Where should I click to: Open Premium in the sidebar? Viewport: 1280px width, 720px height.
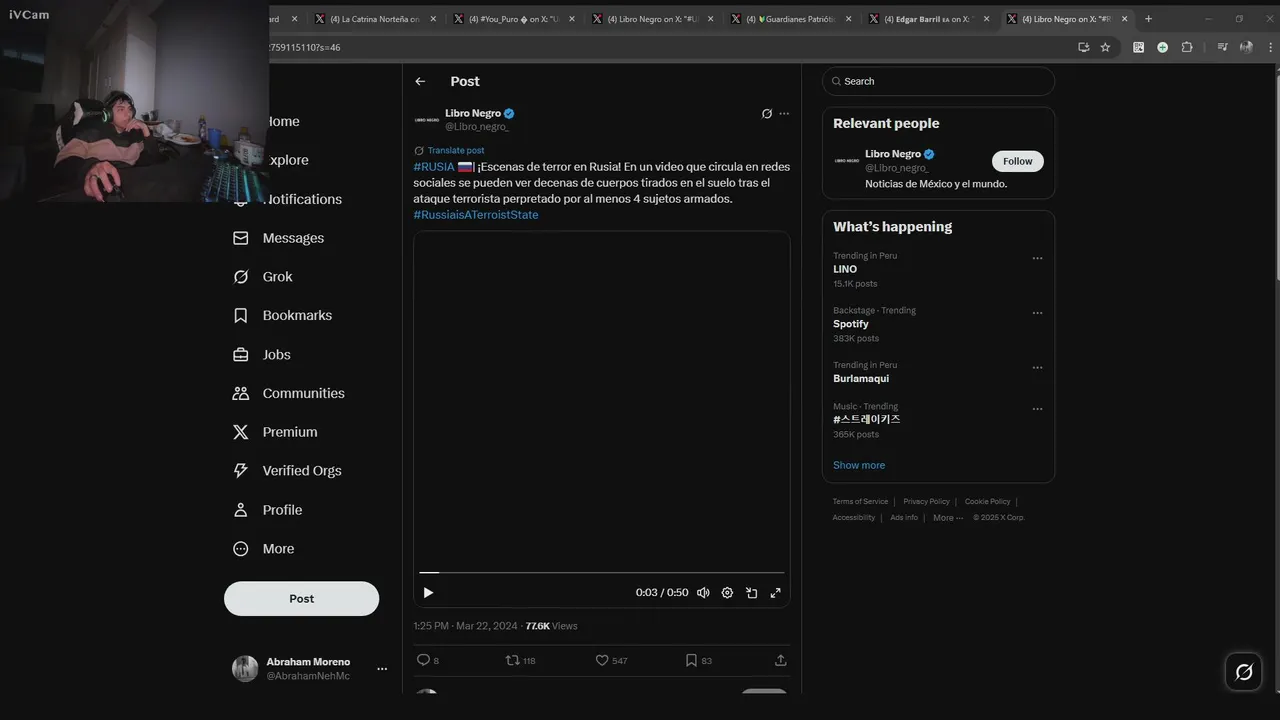coord(275,432)
